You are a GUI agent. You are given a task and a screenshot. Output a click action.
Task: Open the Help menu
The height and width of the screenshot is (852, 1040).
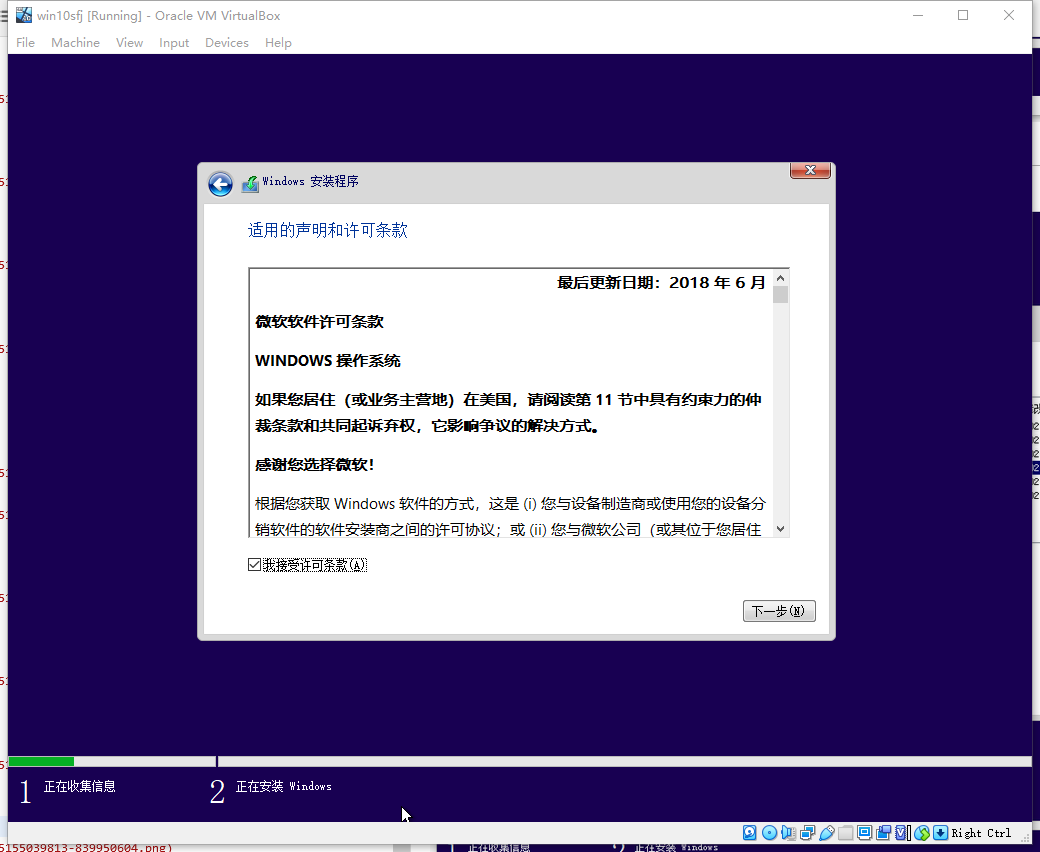(278, 42)
